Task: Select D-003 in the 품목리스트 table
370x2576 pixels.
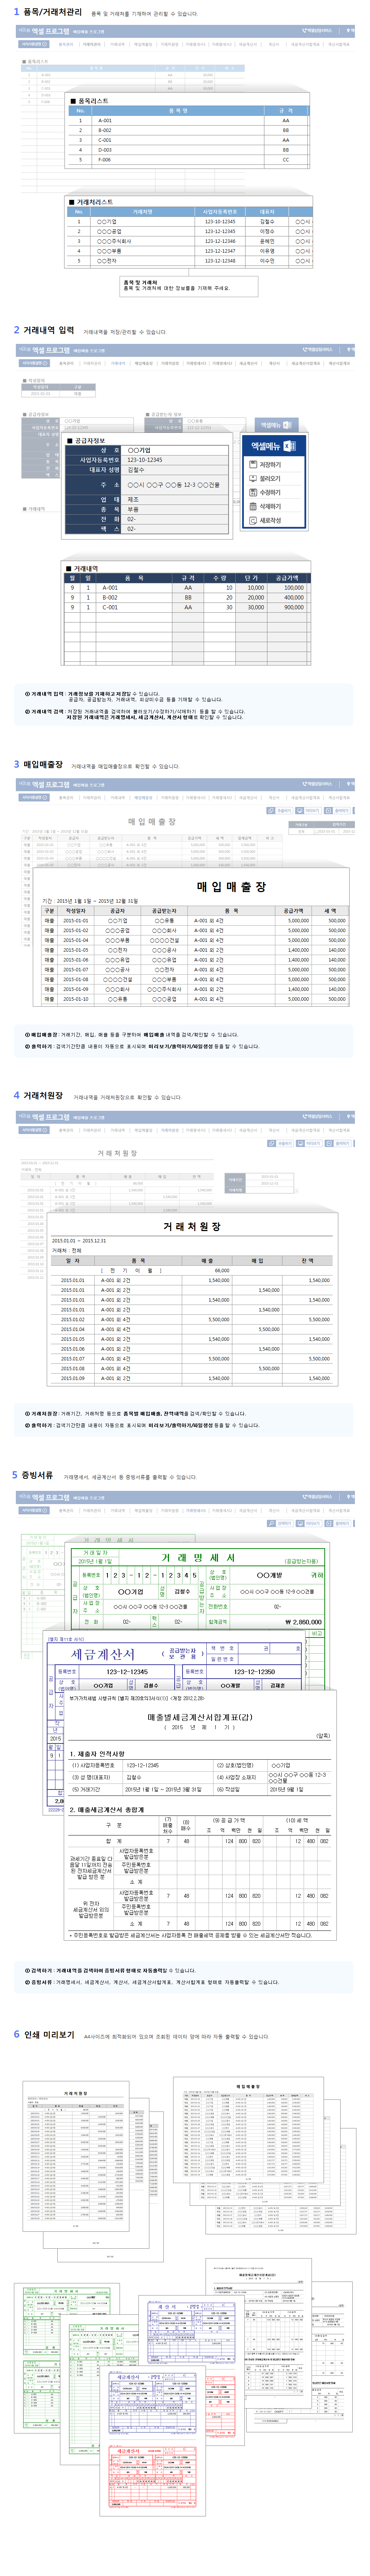Action: point(105,150)
